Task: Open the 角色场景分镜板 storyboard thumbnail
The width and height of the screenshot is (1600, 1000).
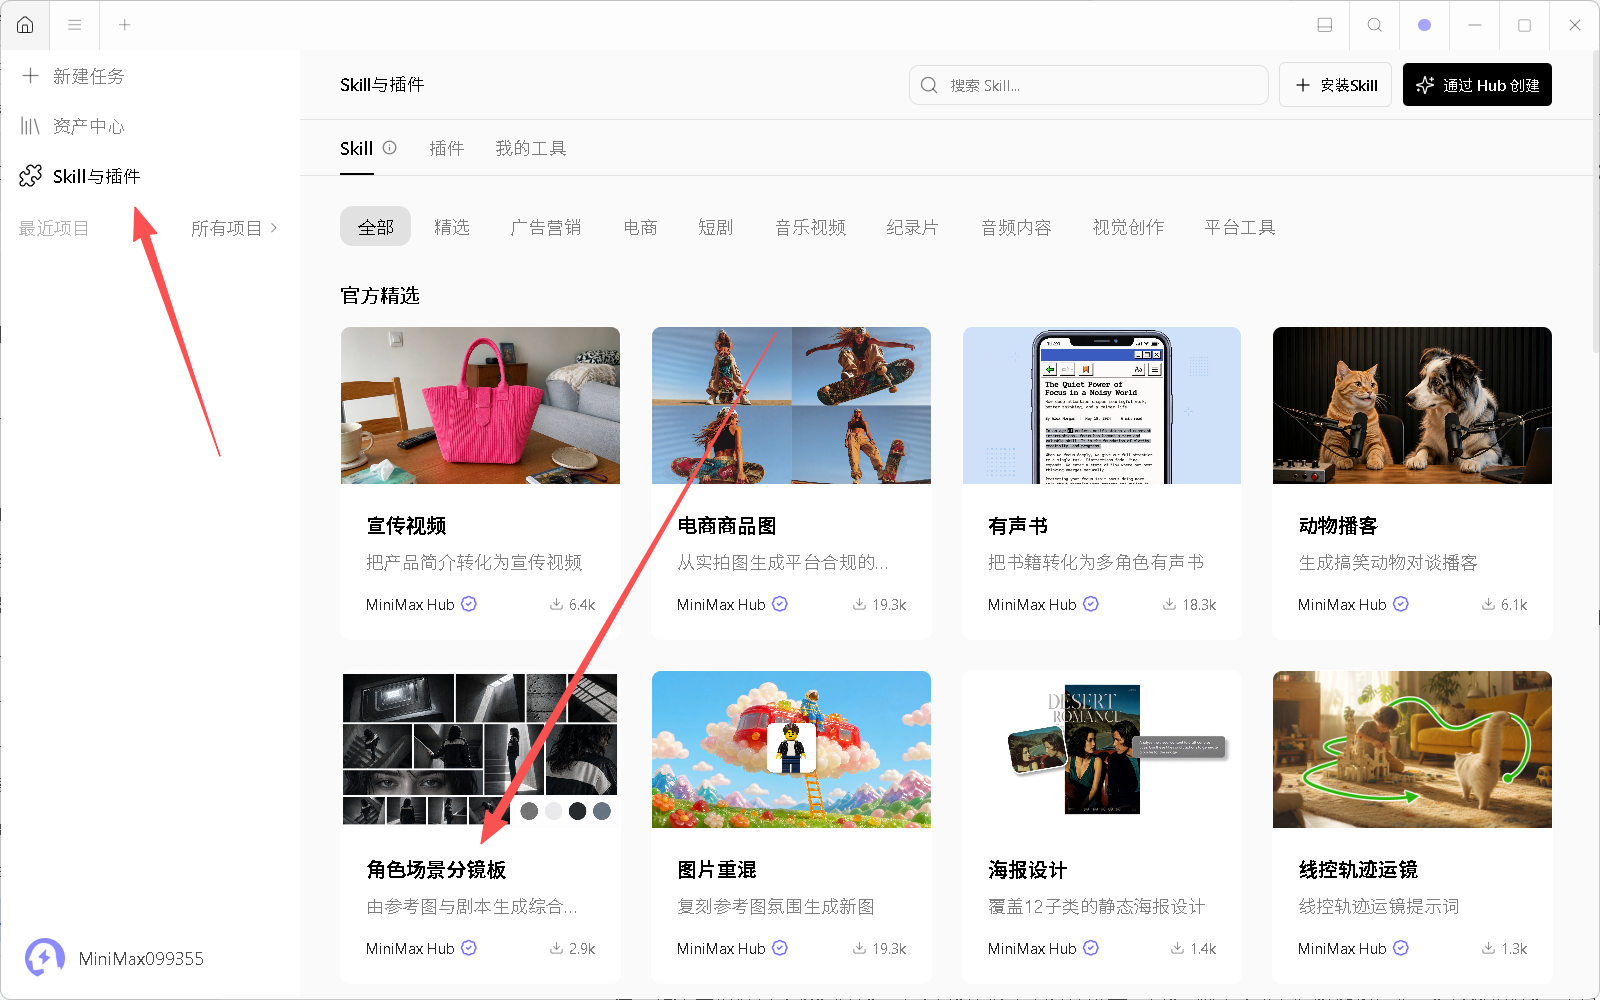Action: click(x=480, y=749)
